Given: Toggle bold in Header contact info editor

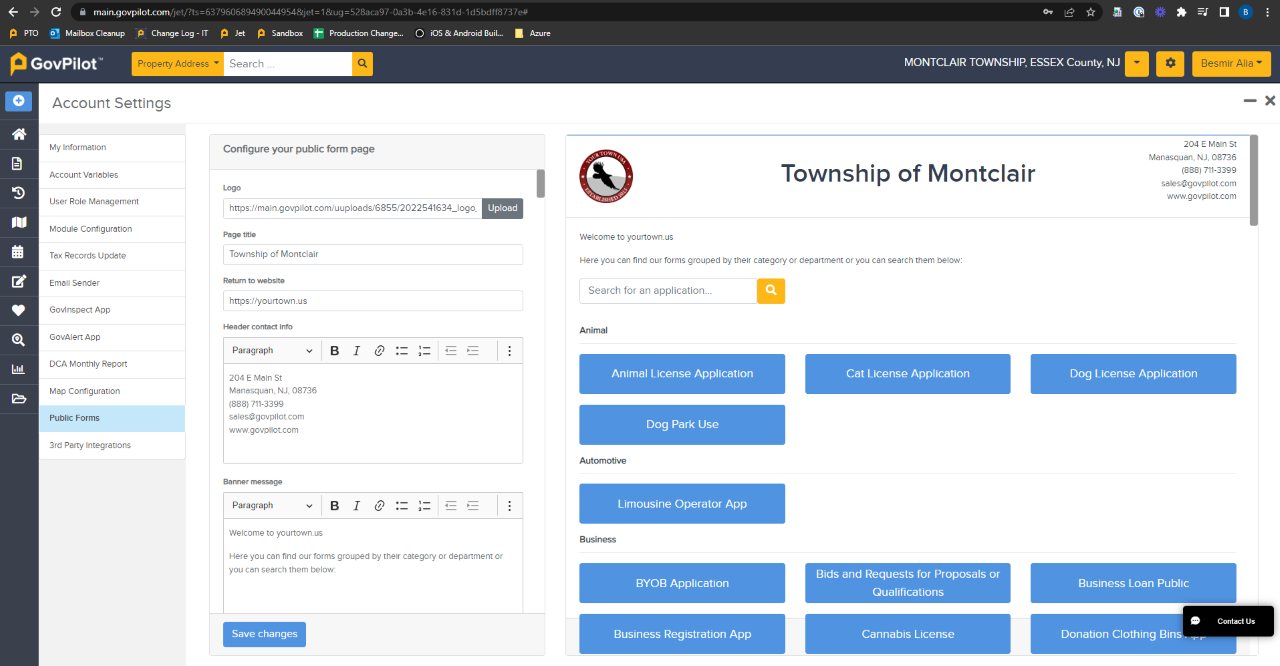Looking at the screenshot, I should tap(335, 351).
